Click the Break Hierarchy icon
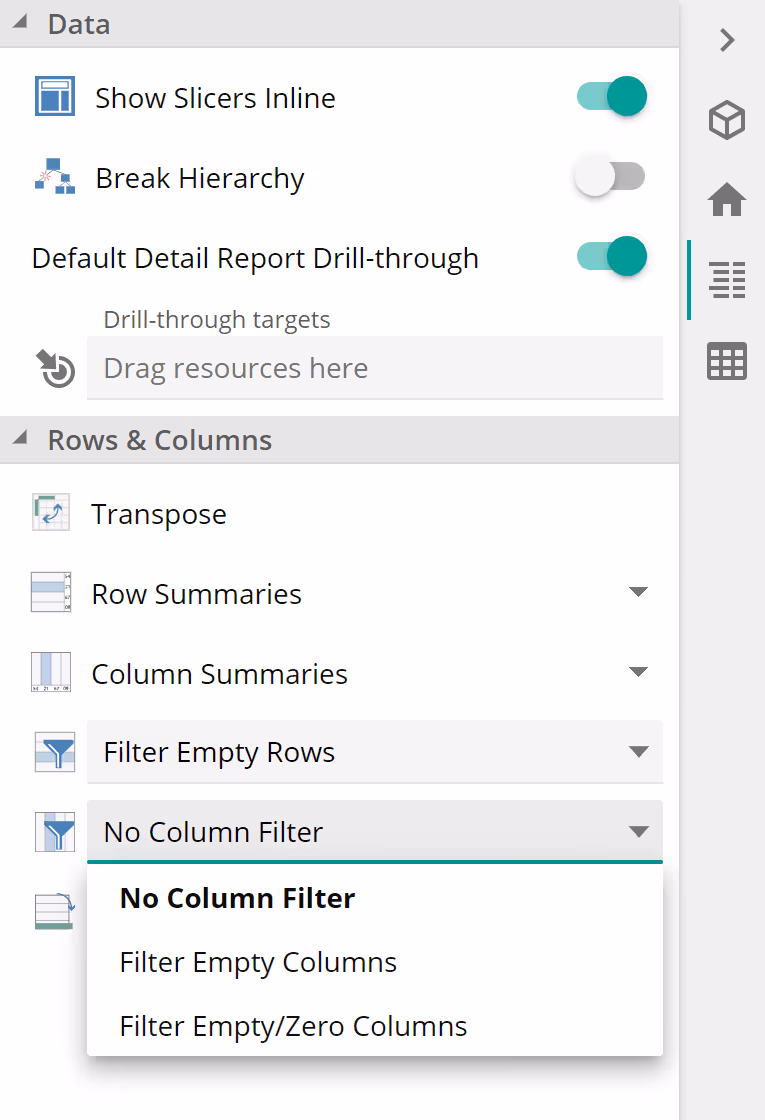This screenshot has height=1120, width=765. (55, 177)
